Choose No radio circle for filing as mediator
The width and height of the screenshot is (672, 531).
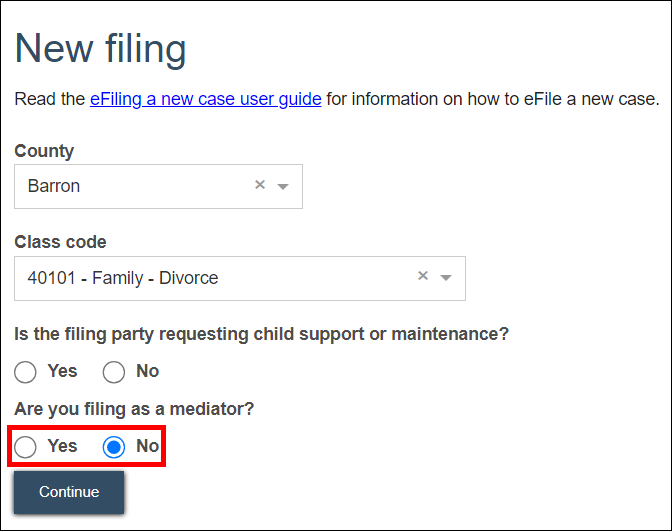(x=114, y=447)
